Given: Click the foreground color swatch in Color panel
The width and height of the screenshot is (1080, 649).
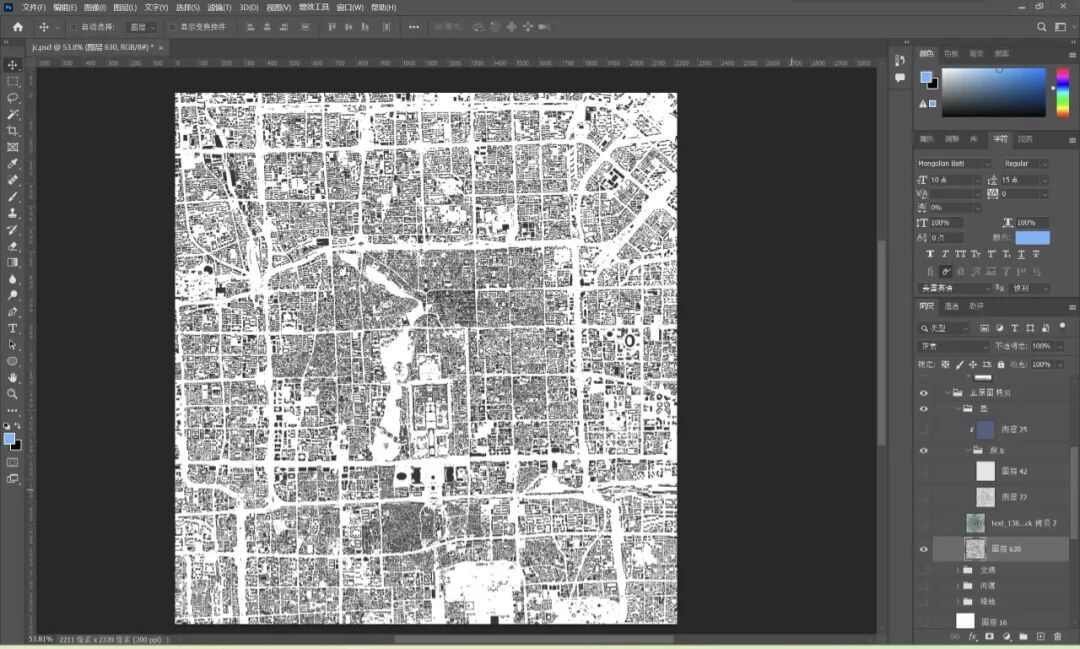Looking at the screenshot, I should [926, 77].
